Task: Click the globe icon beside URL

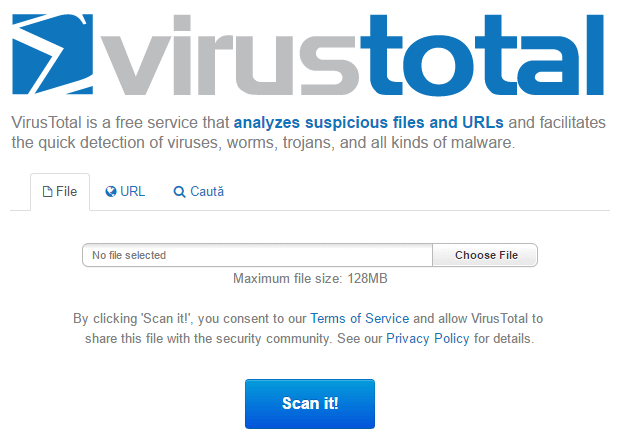Action: pyautogui.click(x=111, y=192)
